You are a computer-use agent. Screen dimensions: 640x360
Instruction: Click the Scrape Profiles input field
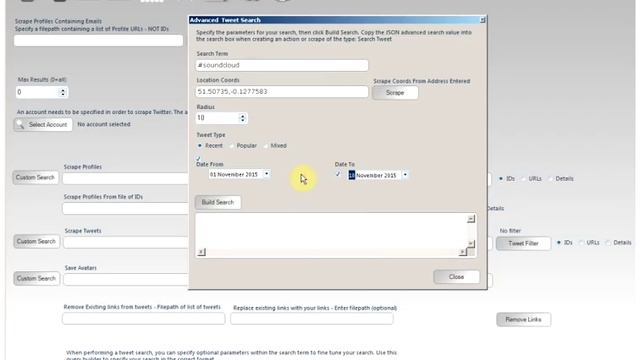(125, 178)
